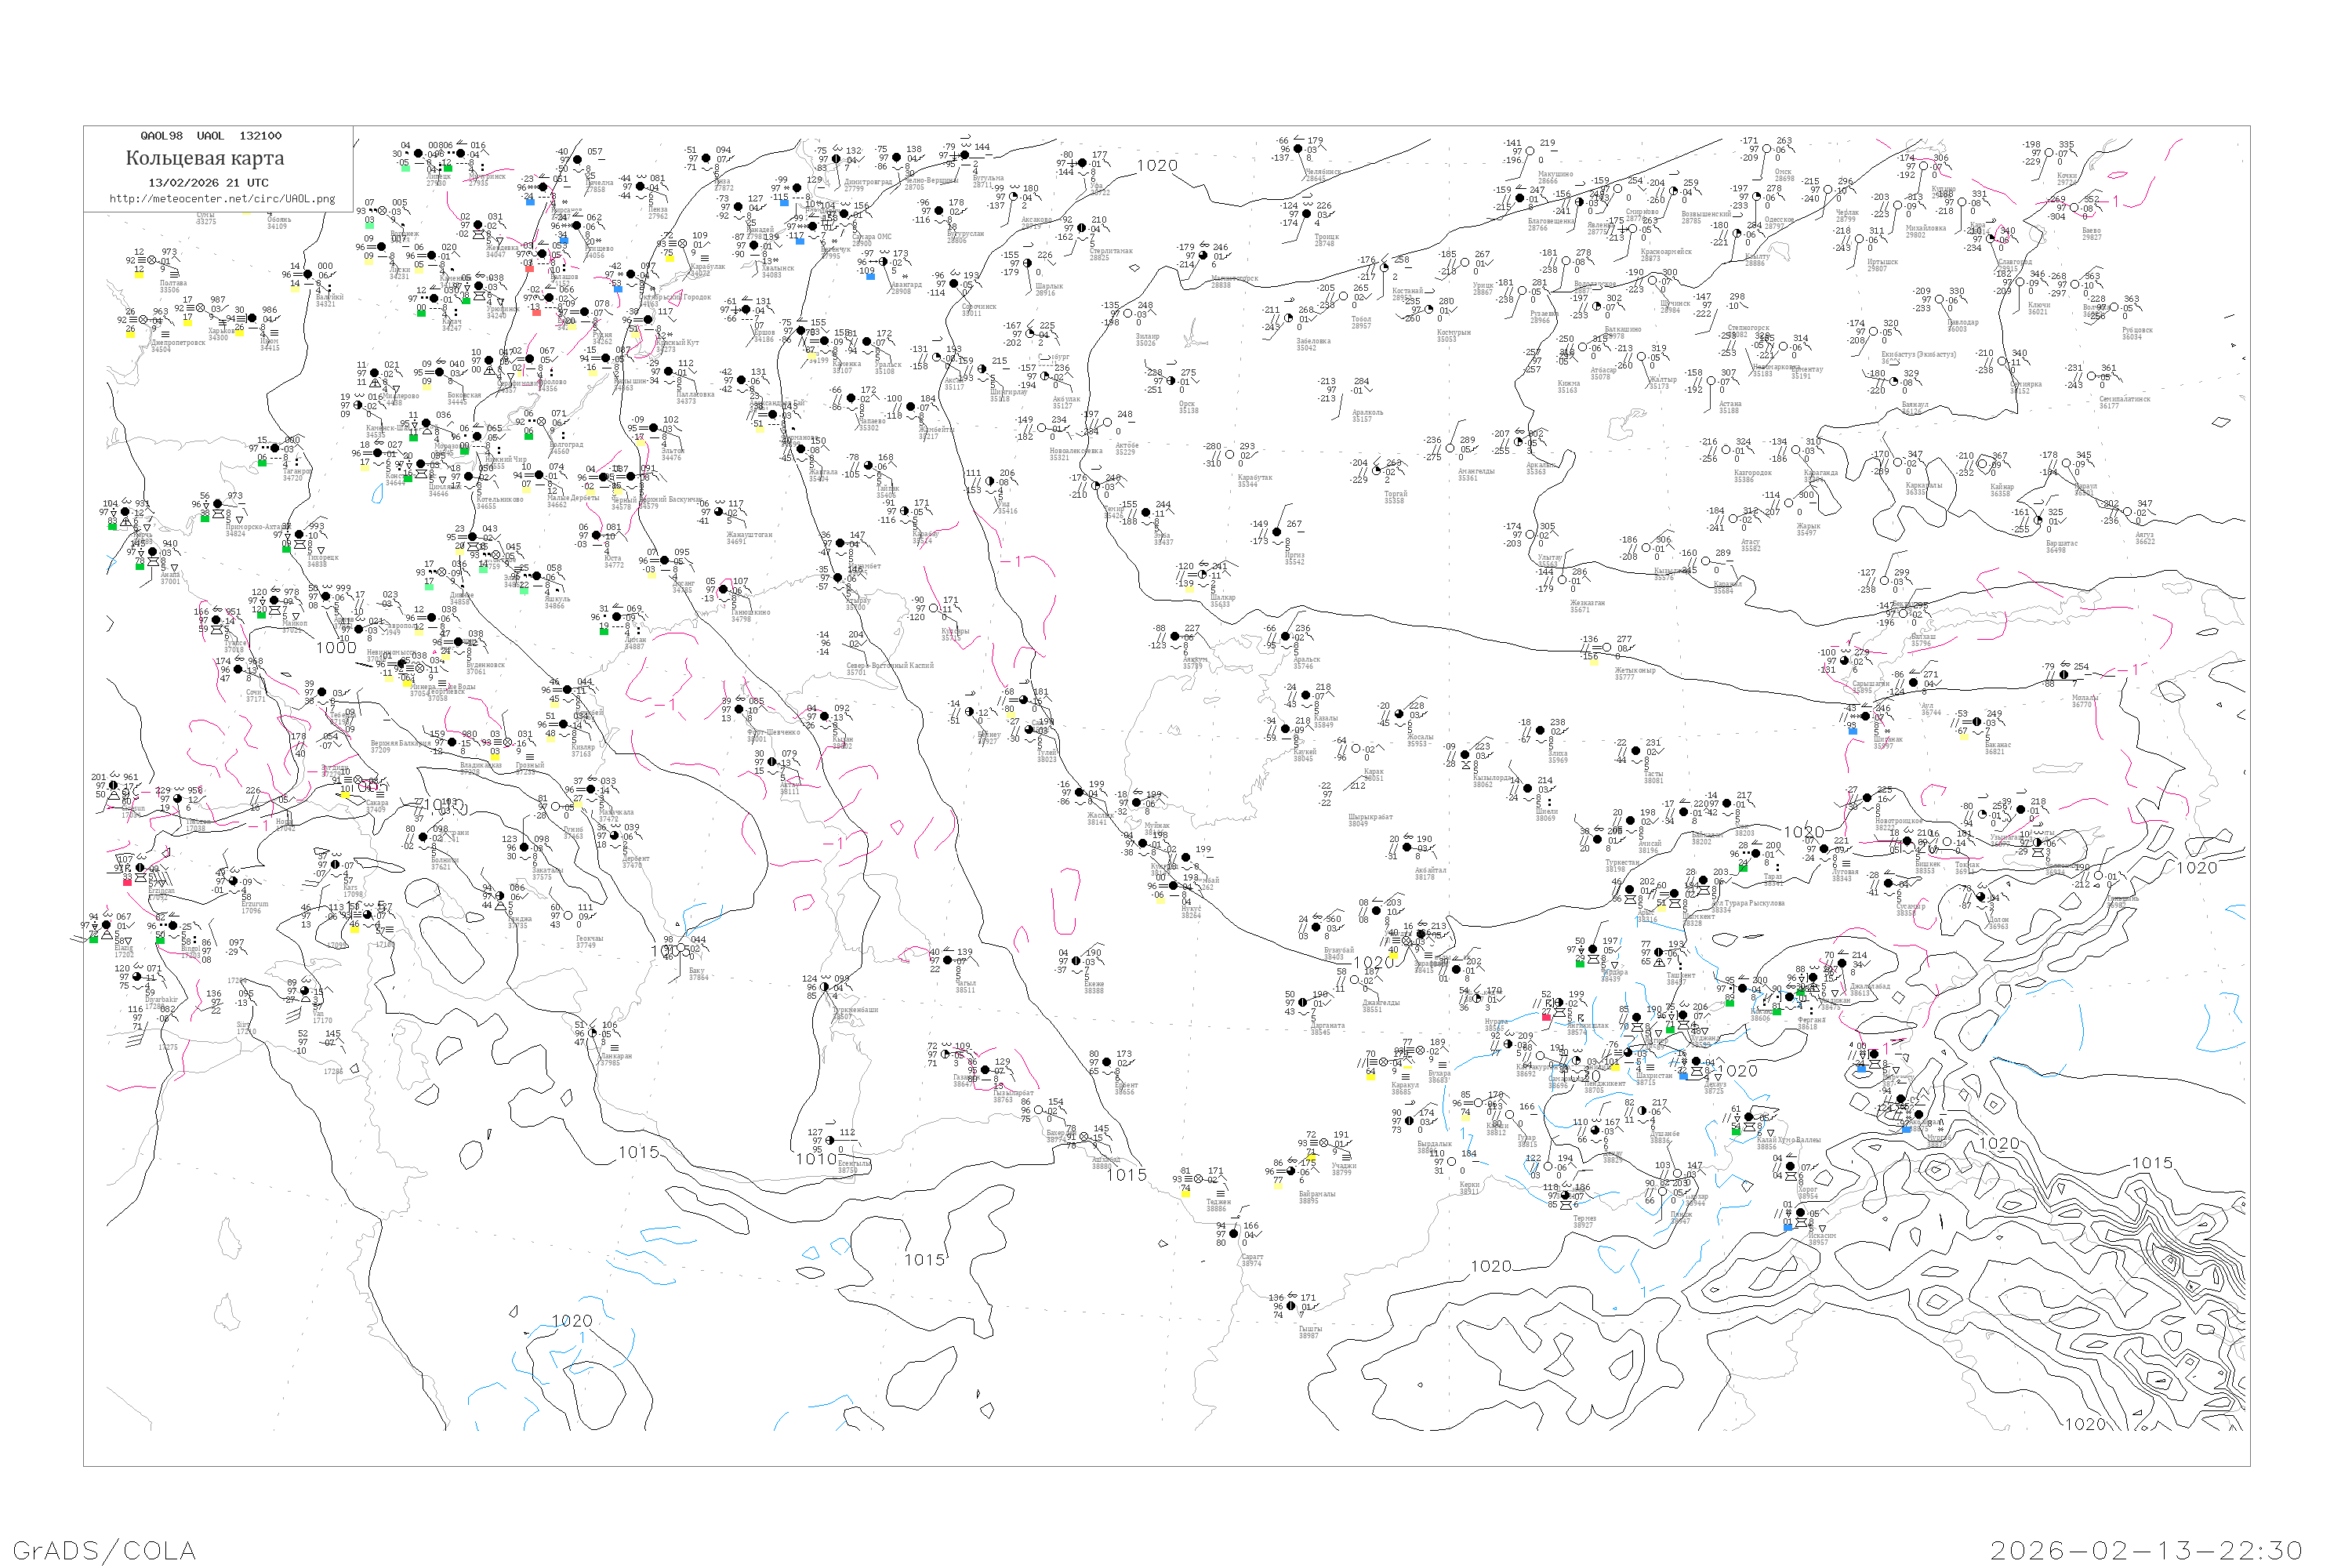2352x1568 pixels.
Task: Click the blue square at Искасим station
Action: pyautogui.click(x=1788, y=1226)
